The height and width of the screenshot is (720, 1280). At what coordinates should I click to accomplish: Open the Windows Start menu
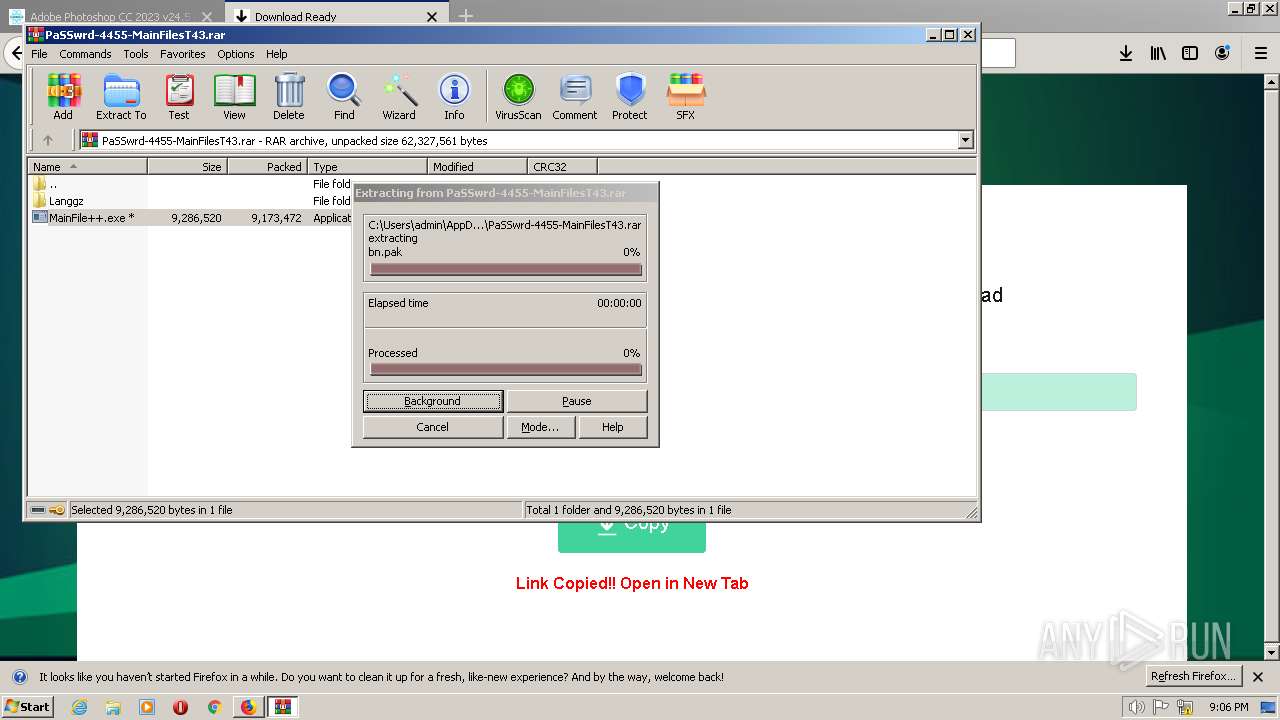pyautogui.click(x=27, y=707)
